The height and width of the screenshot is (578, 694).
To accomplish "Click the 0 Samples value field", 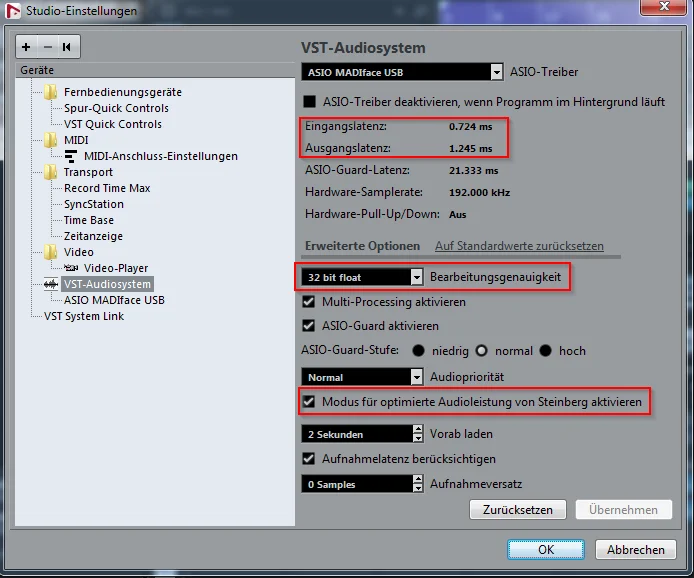I will pos(357,484).
